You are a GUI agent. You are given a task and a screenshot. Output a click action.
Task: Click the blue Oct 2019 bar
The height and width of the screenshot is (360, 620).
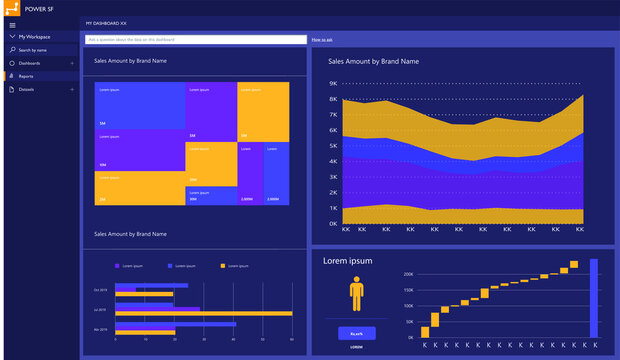[x=151, y=285]
